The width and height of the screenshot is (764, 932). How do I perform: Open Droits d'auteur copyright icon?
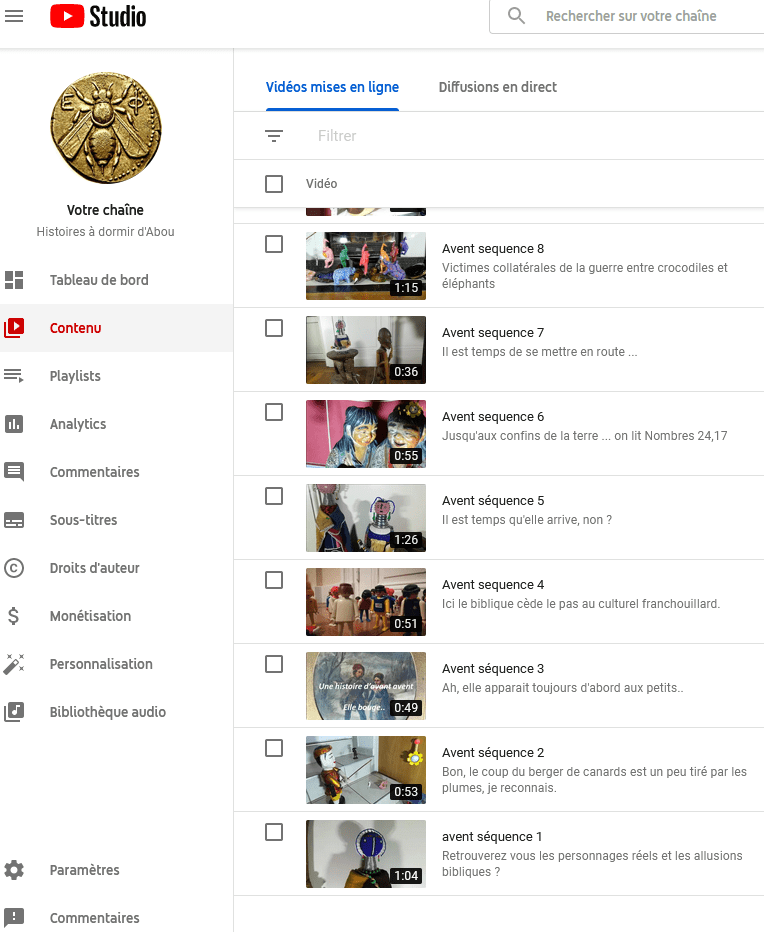coord(14,568)
